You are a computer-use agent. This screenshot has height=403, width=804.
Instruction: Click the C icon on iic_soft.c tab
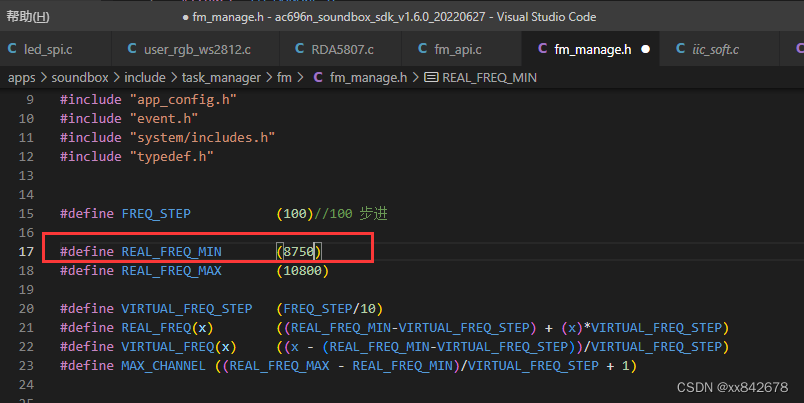pos(677,48)
